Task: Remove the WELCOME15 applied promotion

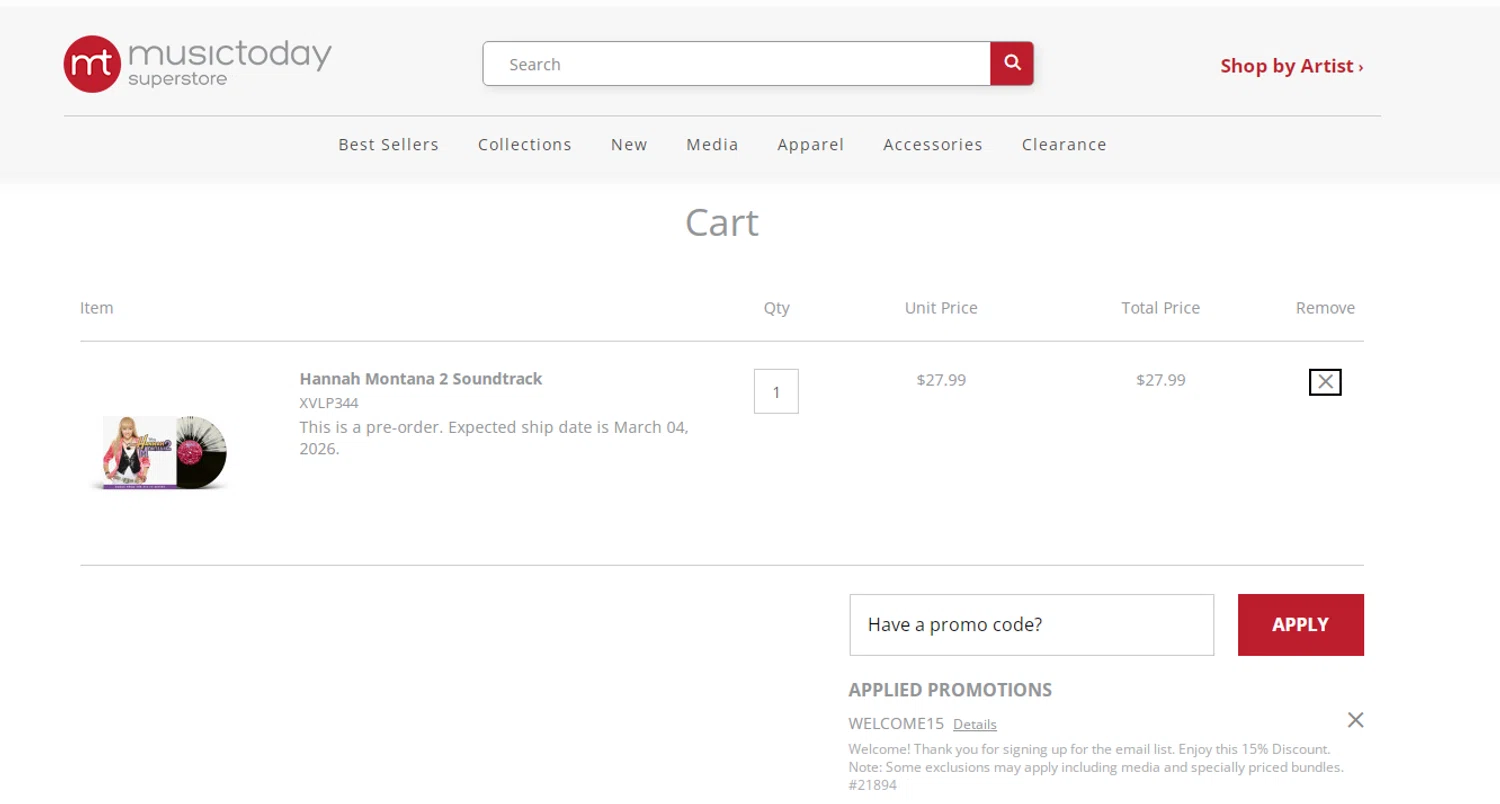Action: click(x=1355, y=720)
